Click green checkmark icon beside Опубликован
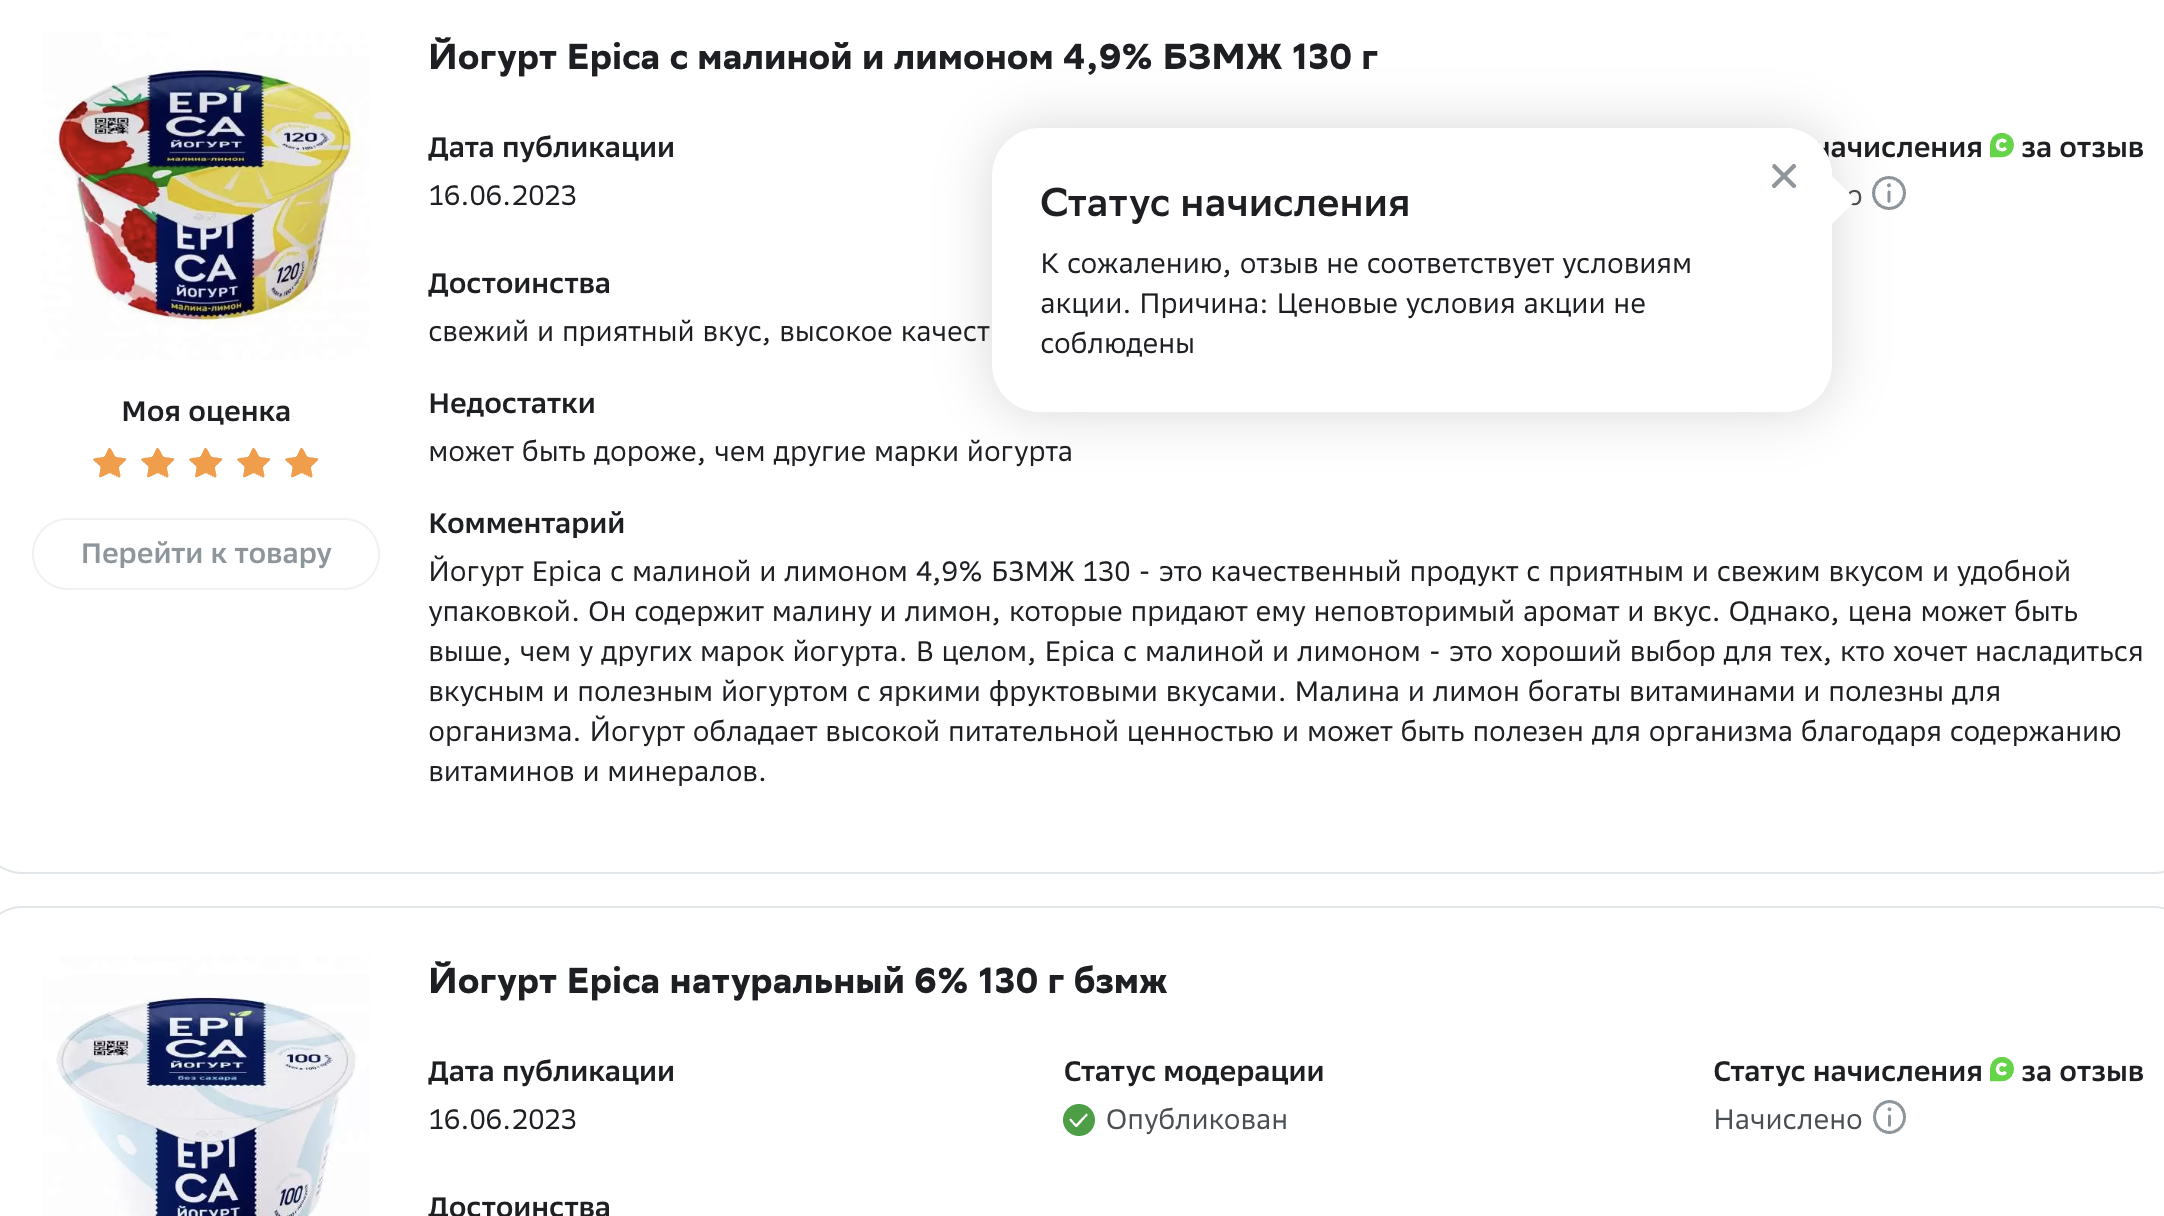Viewport: 2164px width, 1216px height. coord(1078,1120)
